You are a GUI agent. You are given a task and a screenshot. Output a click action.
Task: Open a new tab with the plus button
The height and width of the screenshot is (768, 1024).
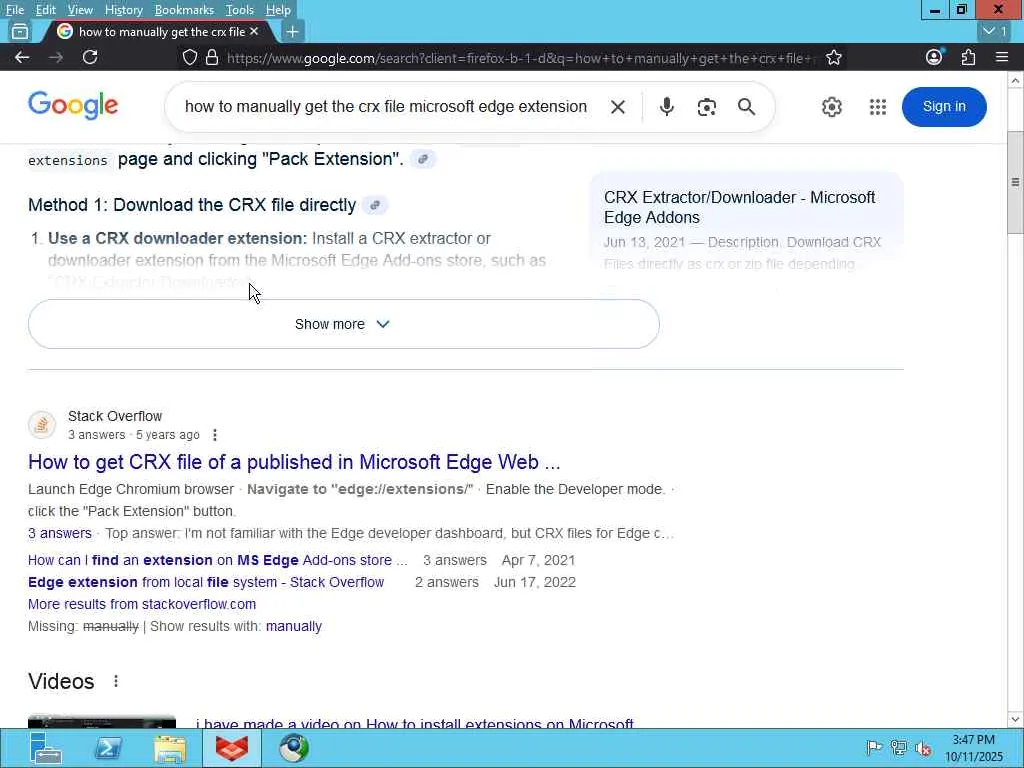(293, 31)
